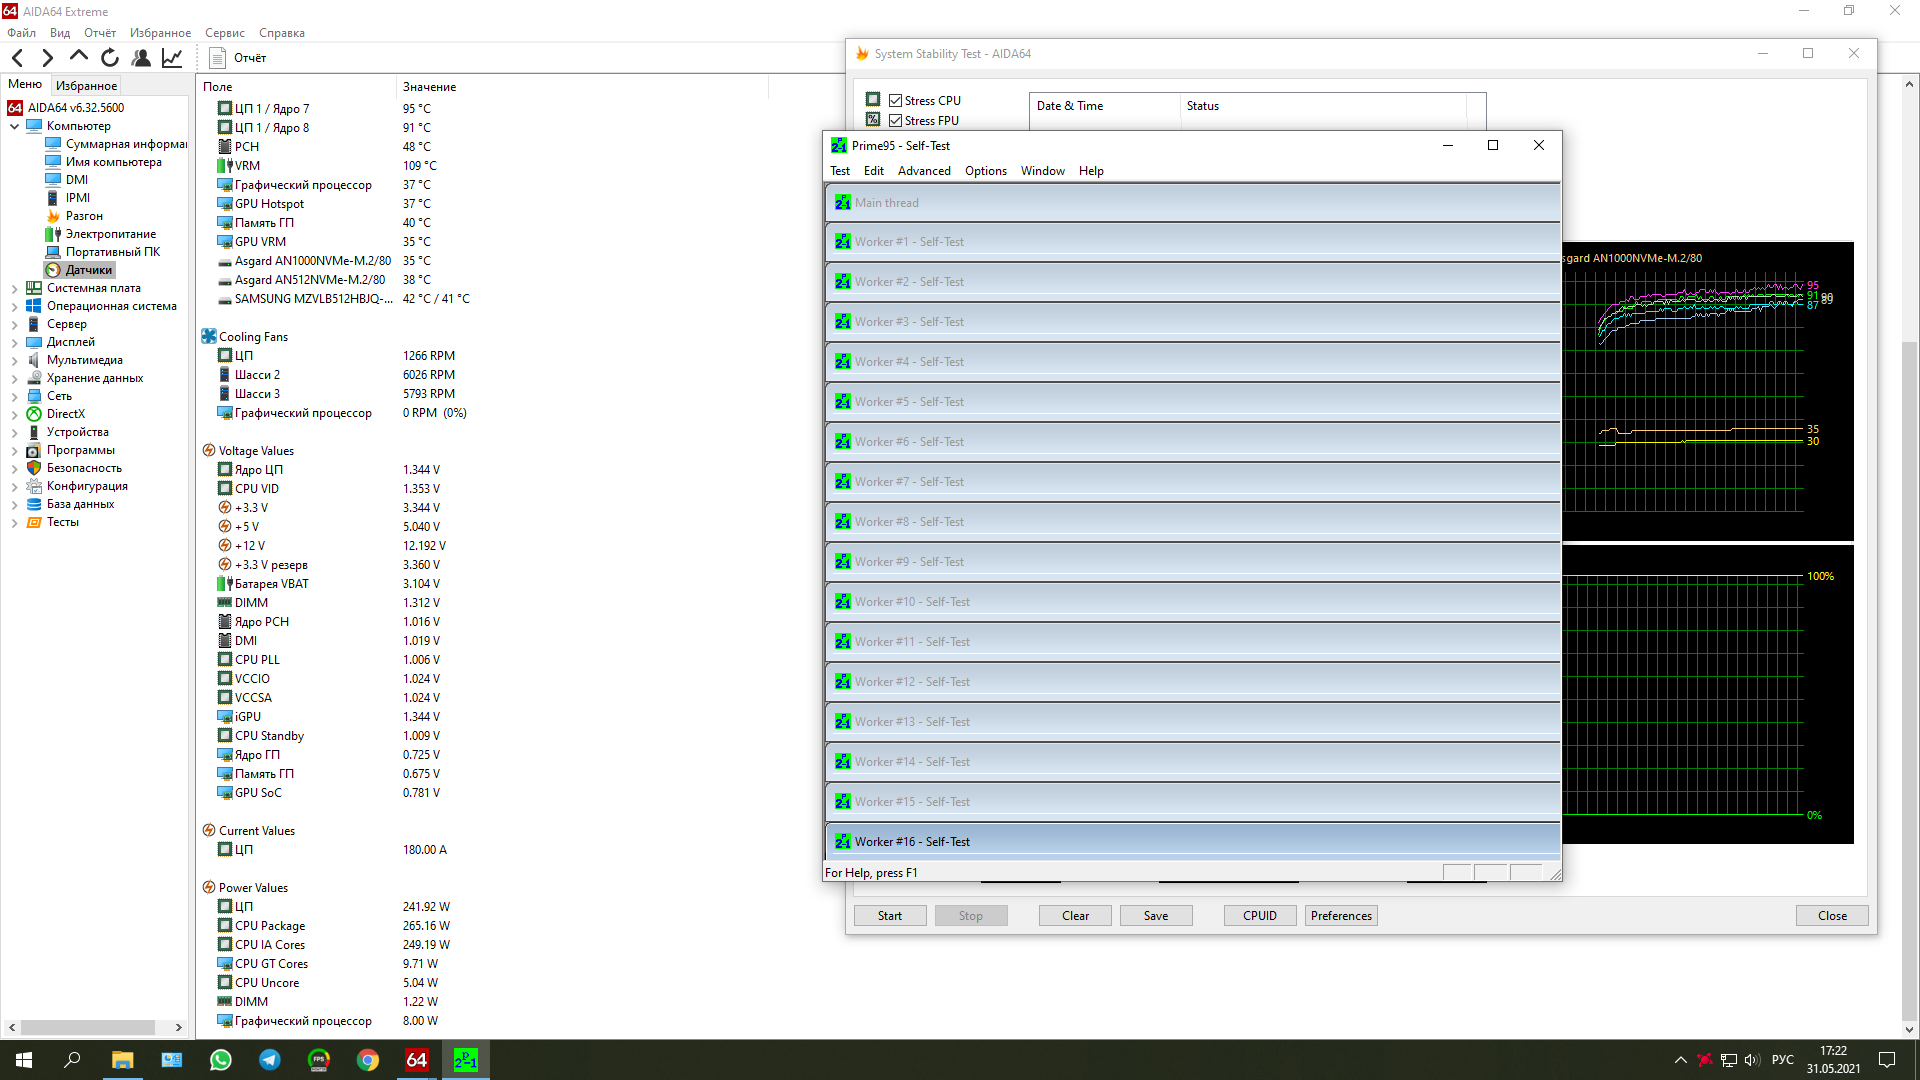Click the CPUID button
The image size is (1920, 1080).
[x=1259, y=916]
